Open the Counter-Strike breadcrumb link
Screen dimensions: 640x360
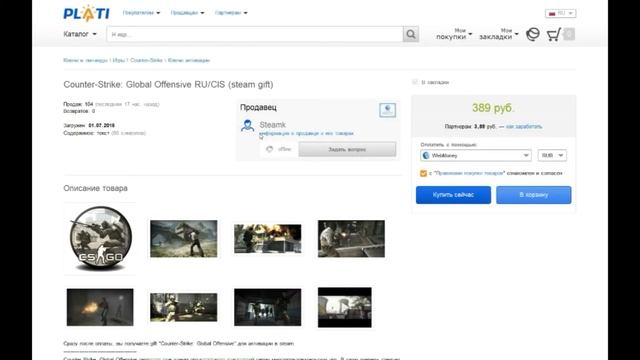tap(147, 60)
